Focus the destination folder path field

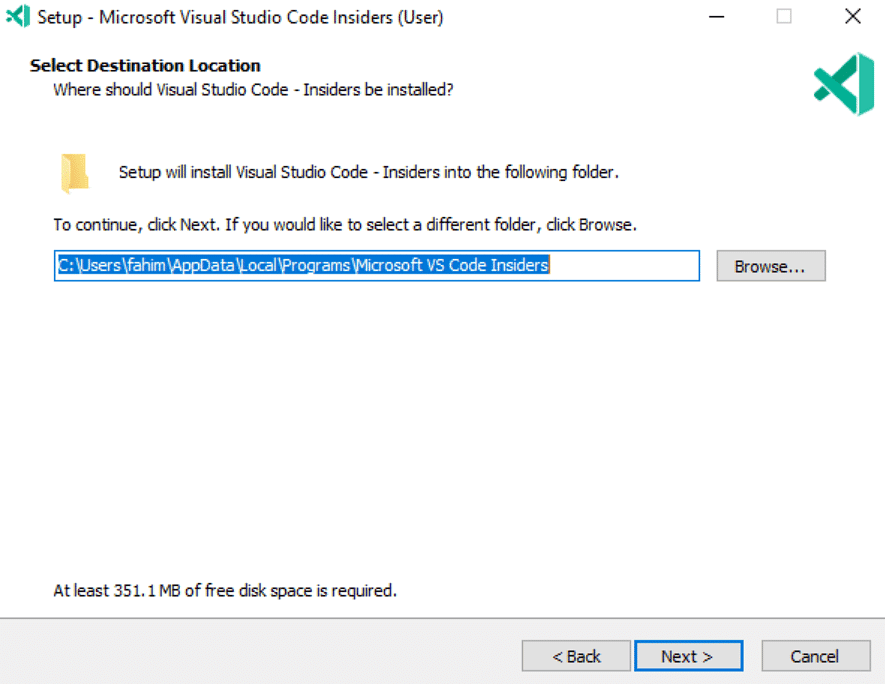376,266
